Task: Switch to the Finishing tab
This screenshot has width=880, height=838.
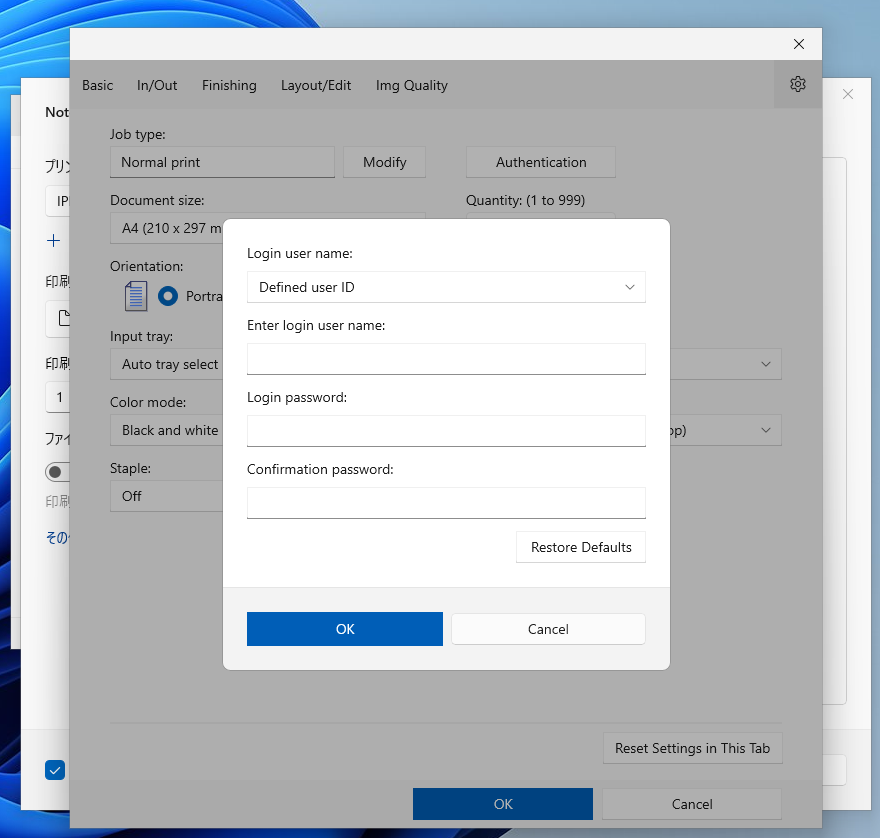Action: pos(229,85)
